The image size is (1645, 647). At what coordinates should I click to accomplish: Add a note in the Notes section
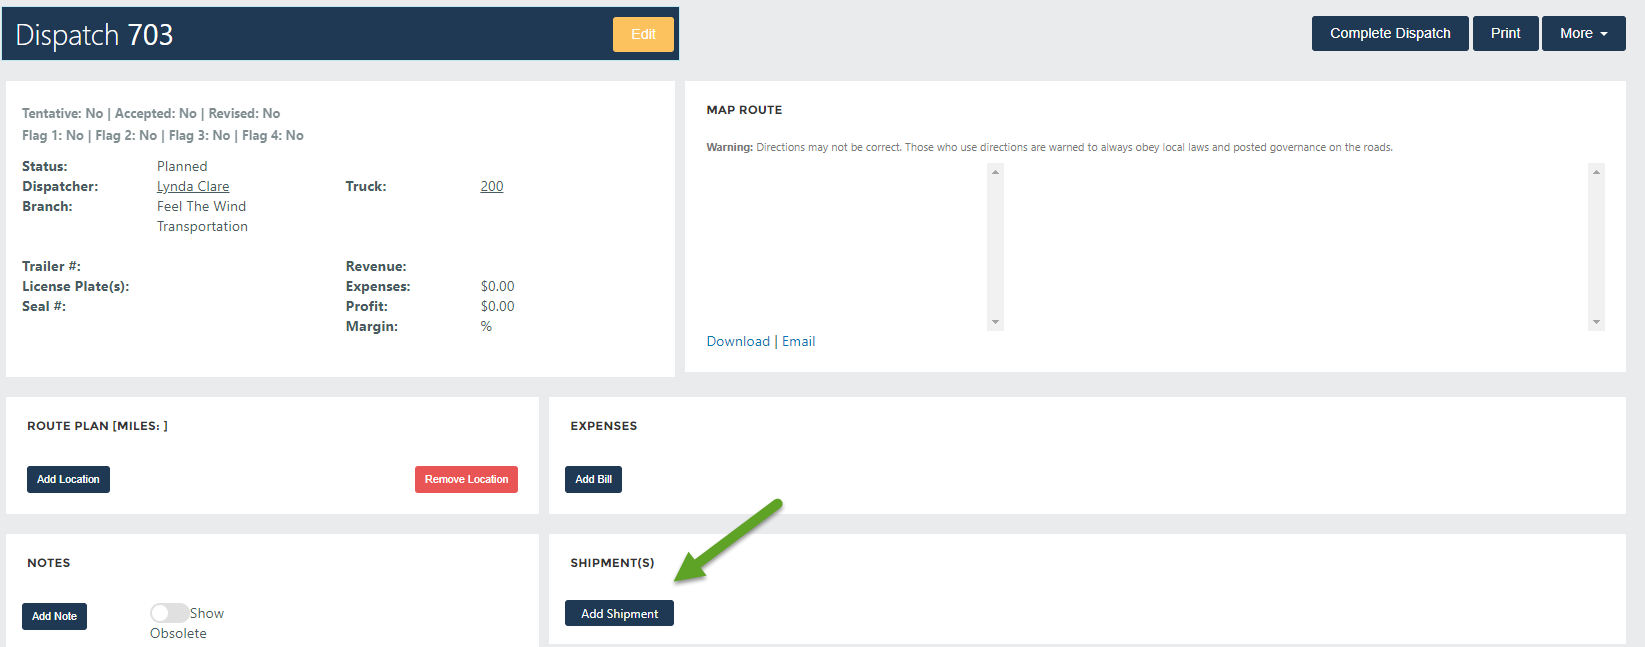click(54, 616)
